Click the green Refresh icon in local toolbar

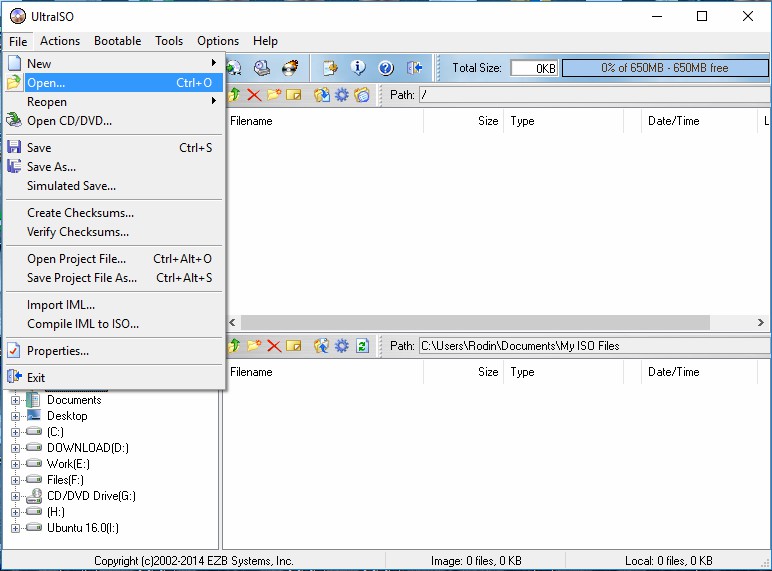point(362,346)
